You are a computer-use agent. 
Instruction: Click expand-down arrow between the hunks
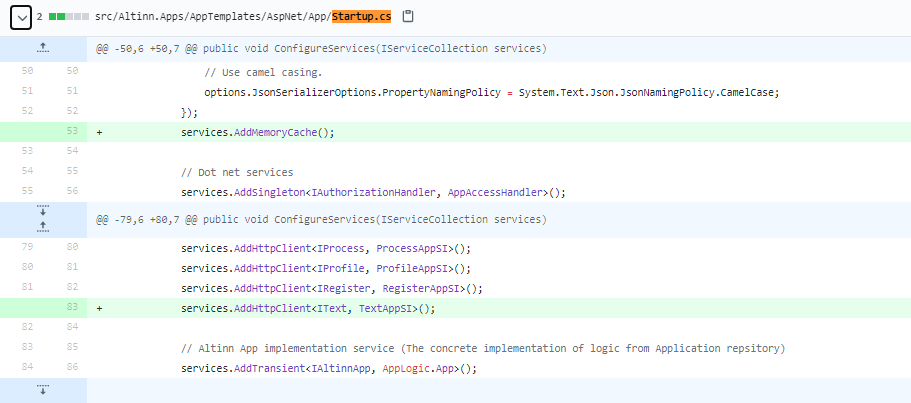coord(43,211)
